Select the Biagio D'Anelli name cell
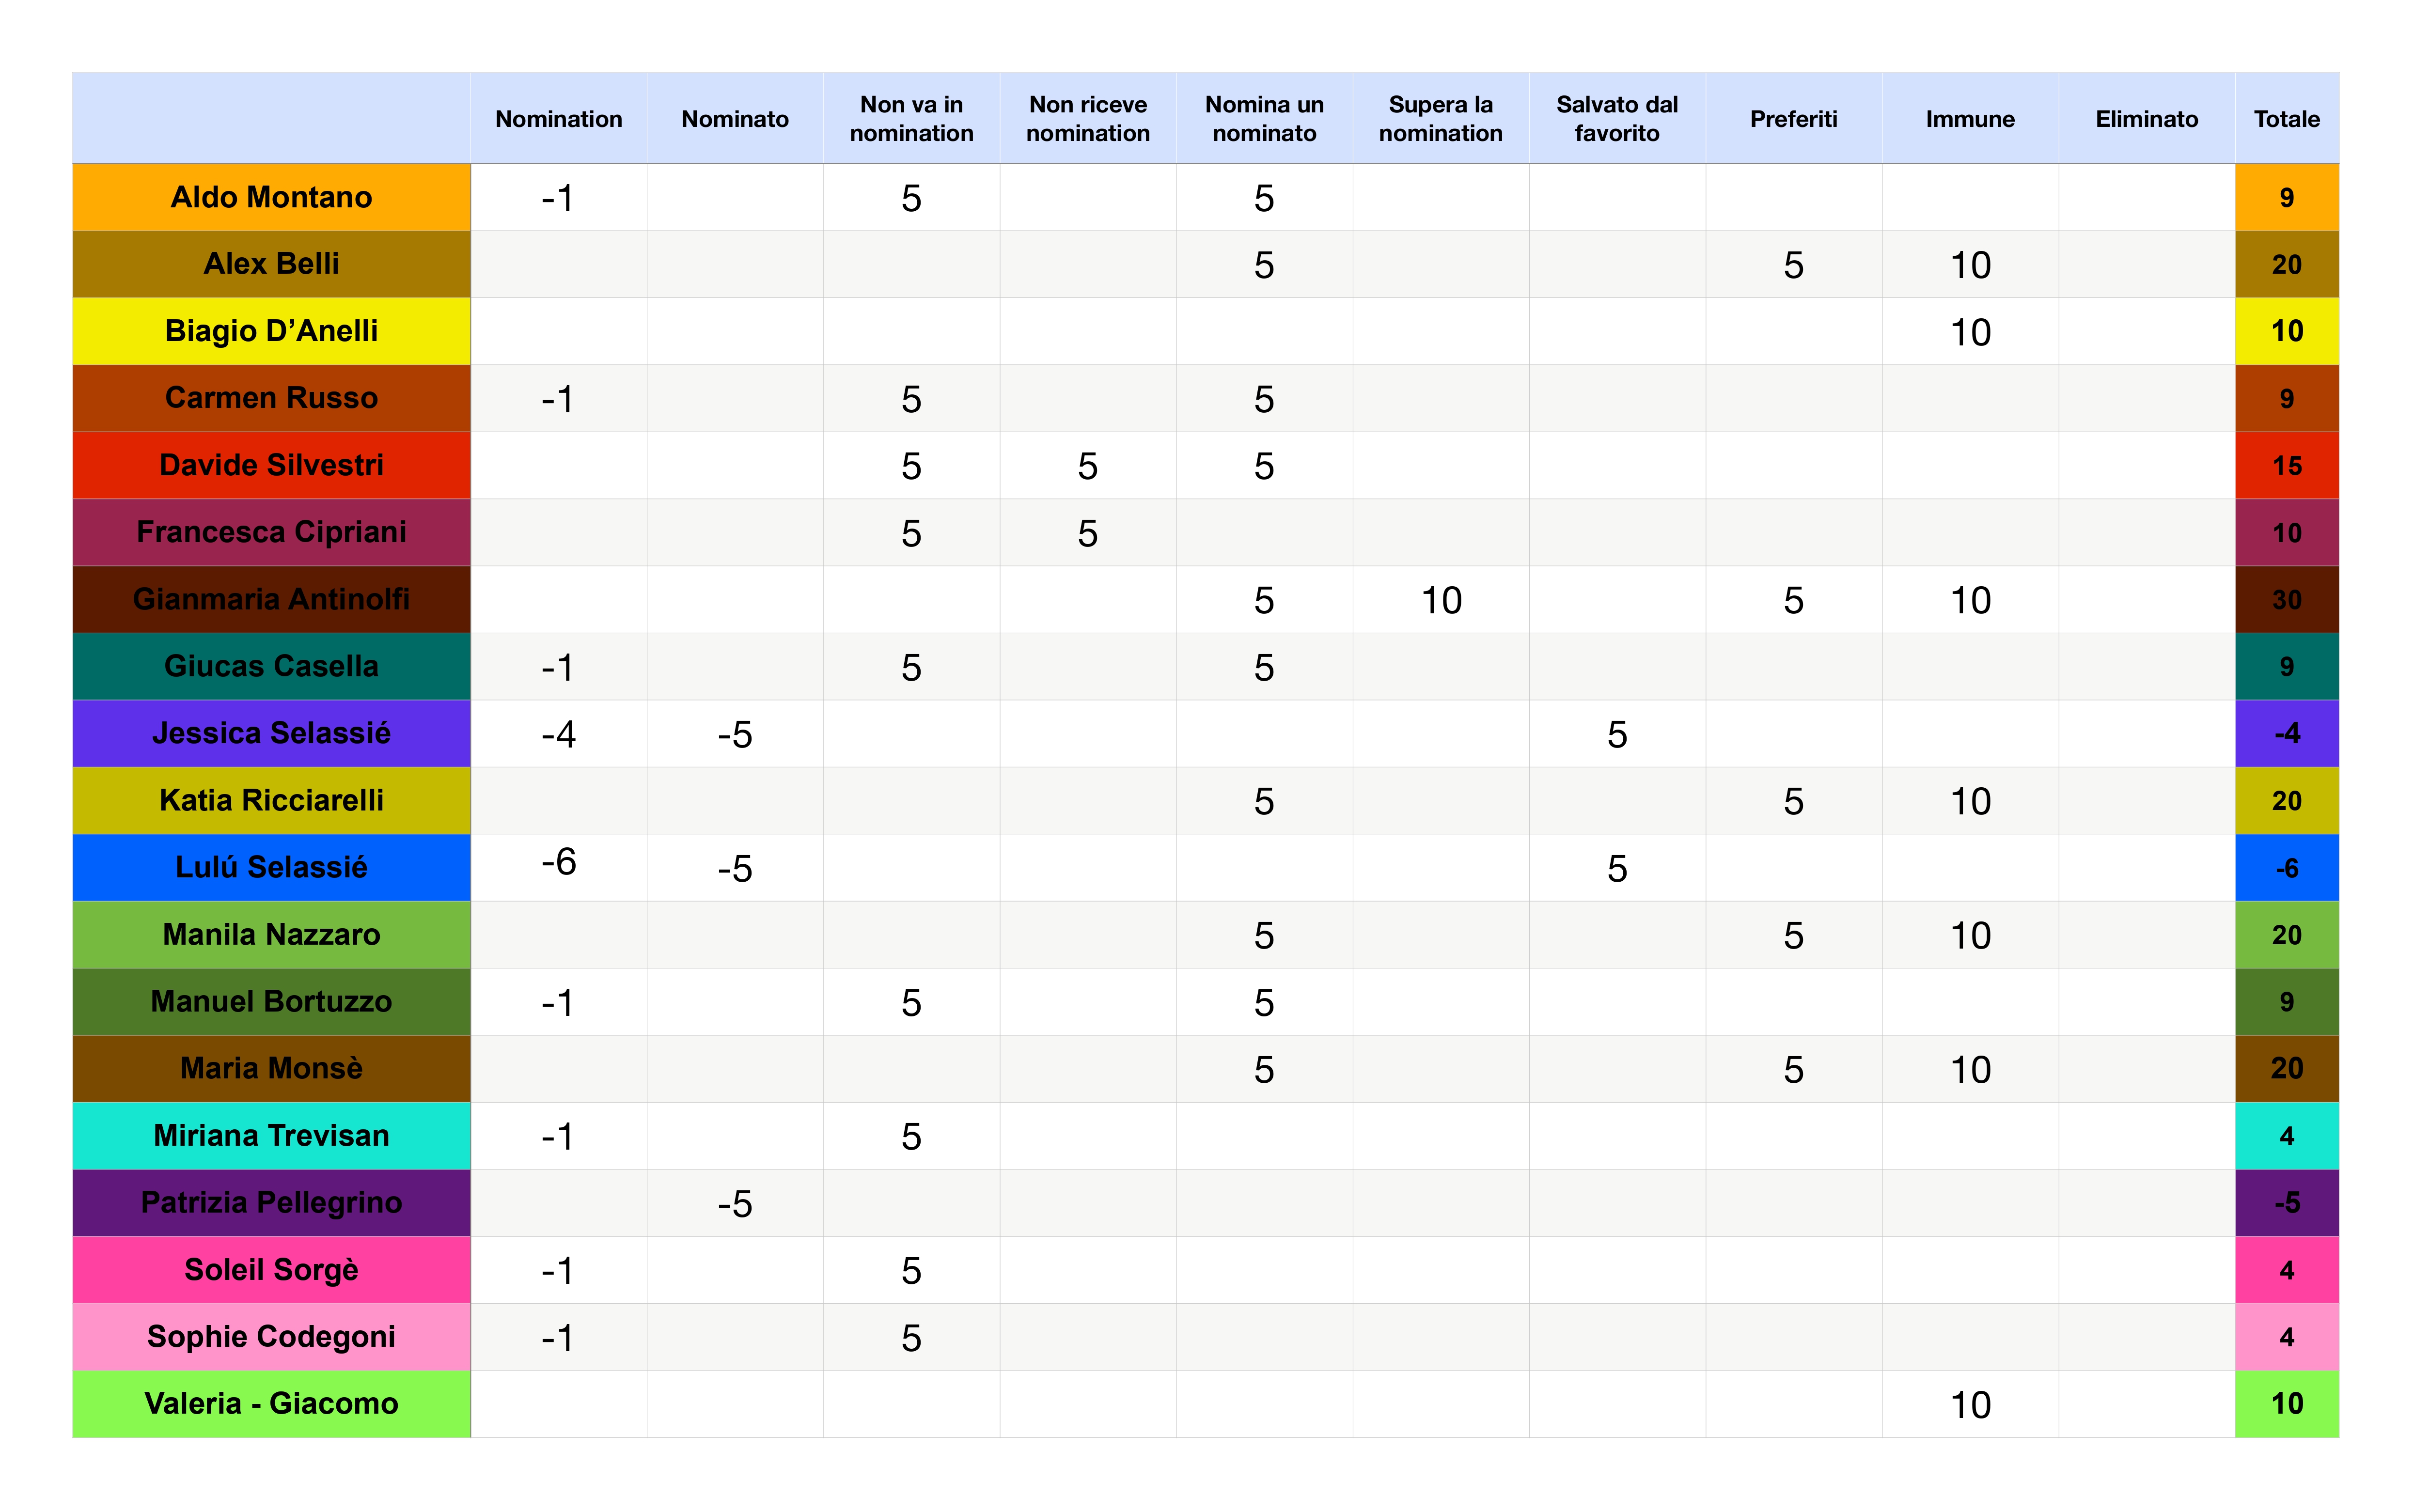 point(271,331)
